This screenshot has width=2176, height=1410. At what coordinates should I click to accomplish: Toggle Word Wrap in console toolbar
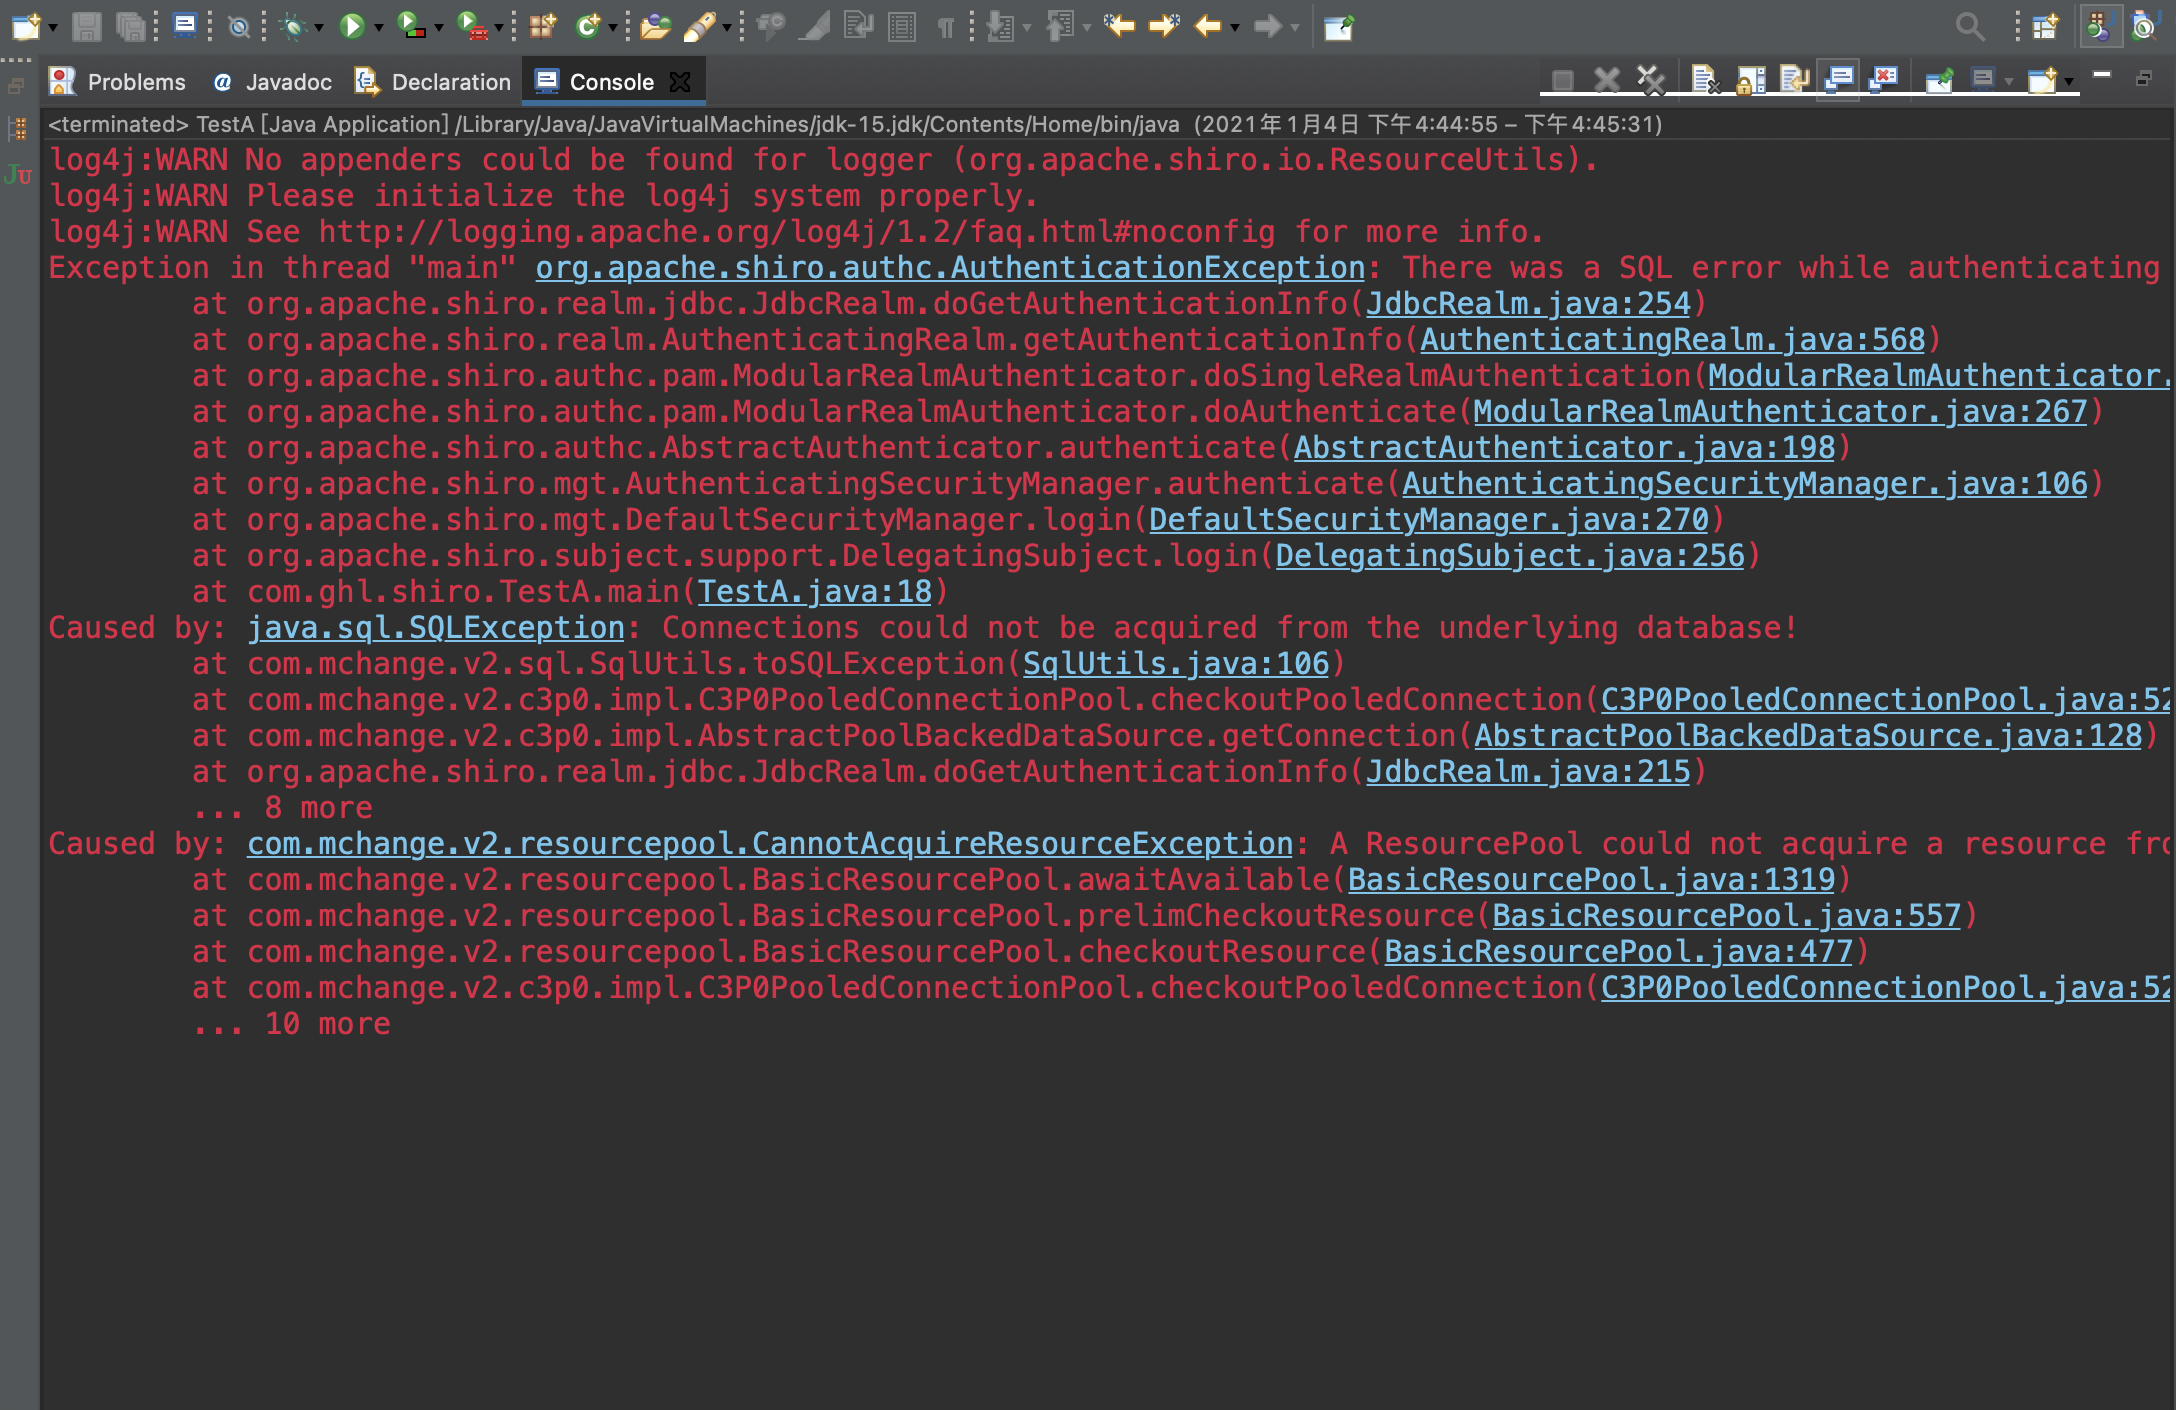pyautogui.click(x=1794, y=80)
